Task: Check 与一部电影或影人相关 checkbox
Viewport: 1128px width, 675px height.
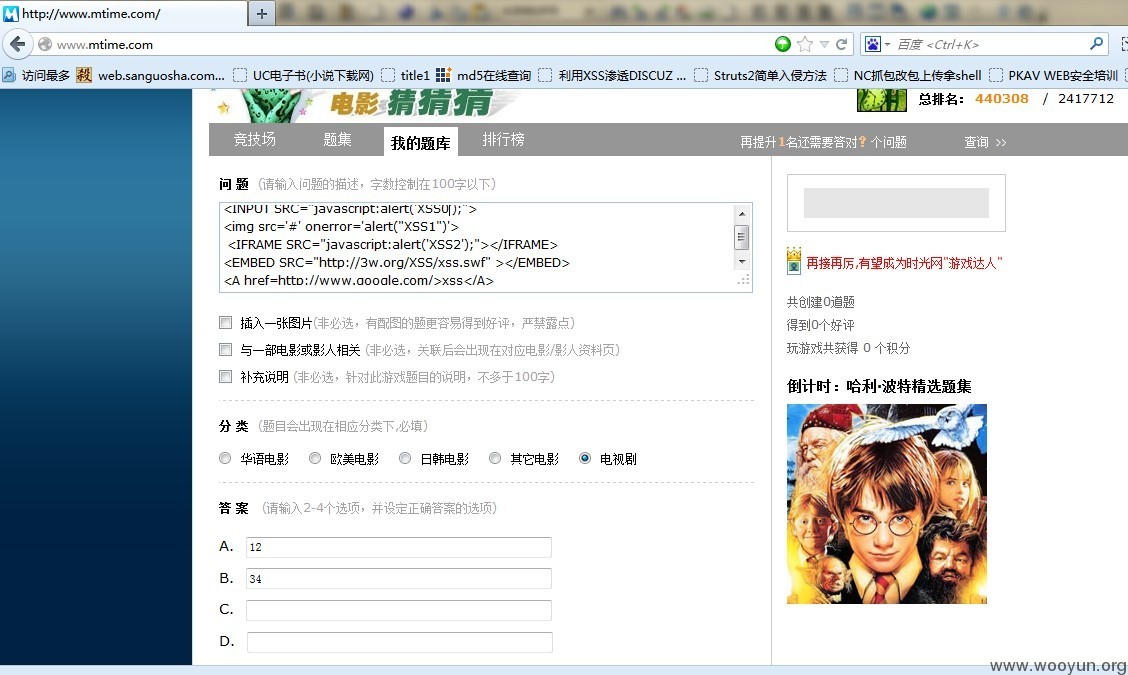Action: 225,350
